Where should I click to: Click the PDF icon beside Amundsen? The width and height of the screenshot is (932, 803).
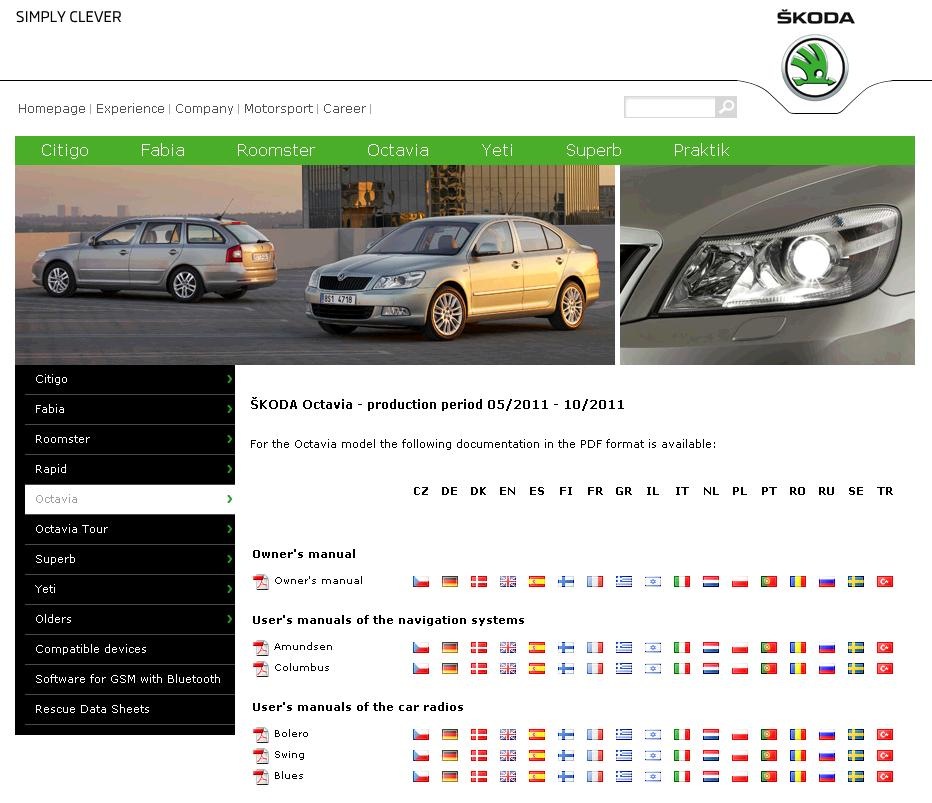click(261, 648)
